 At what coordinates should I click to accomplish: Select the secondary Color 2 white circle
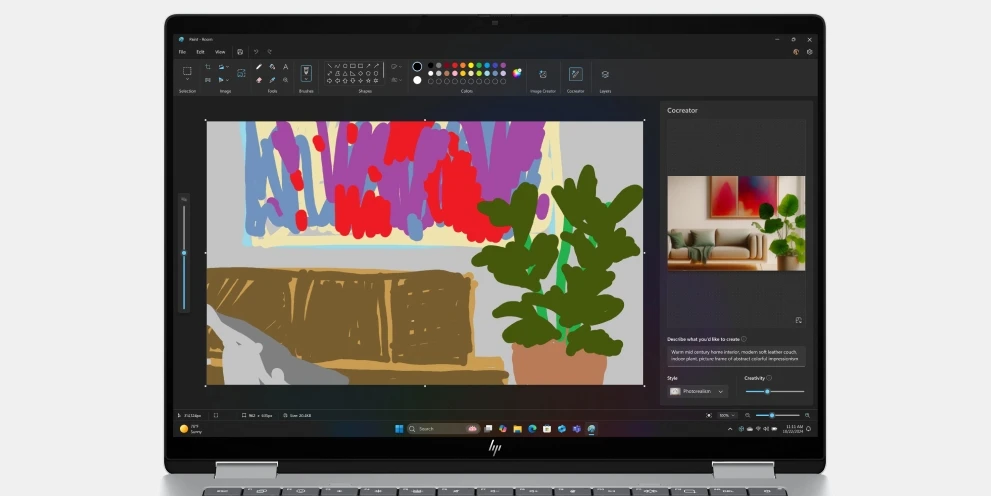point(417,80)
